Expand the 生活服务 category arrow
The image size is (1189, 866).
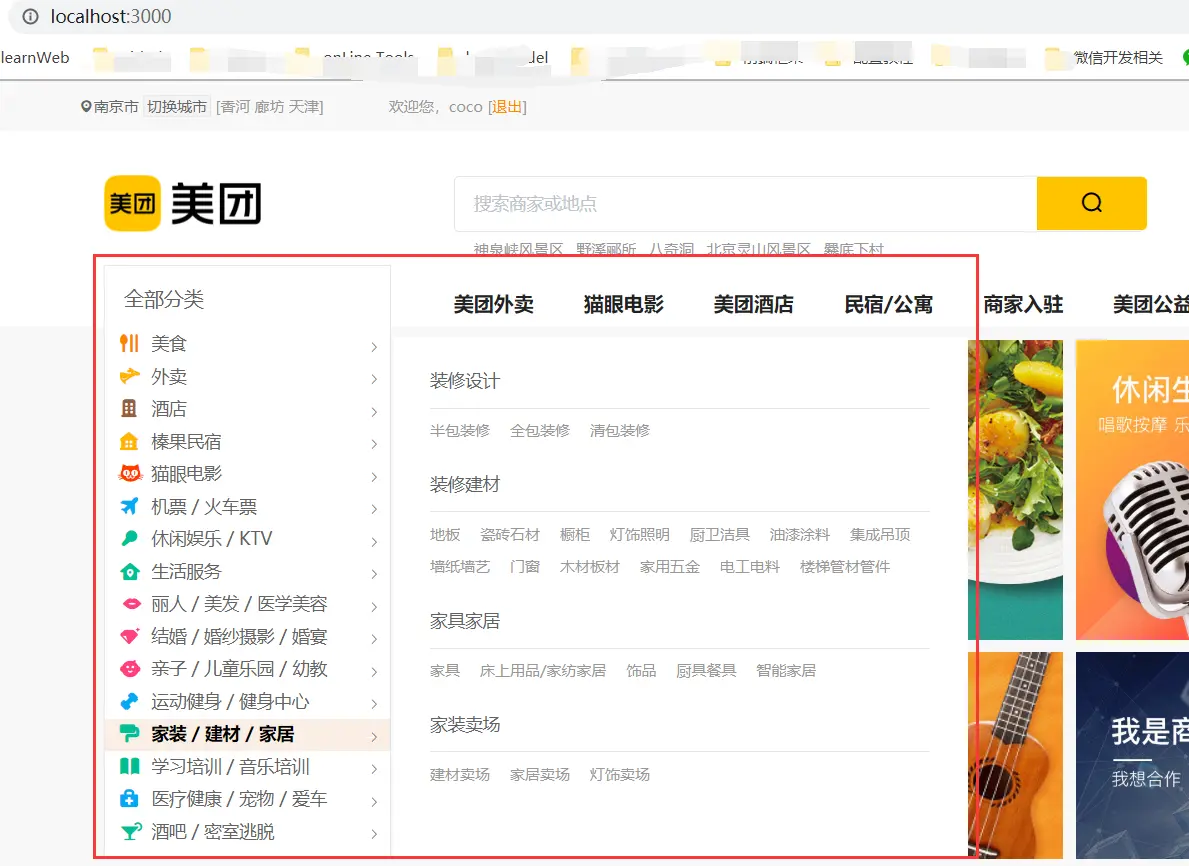click(374, 574)
